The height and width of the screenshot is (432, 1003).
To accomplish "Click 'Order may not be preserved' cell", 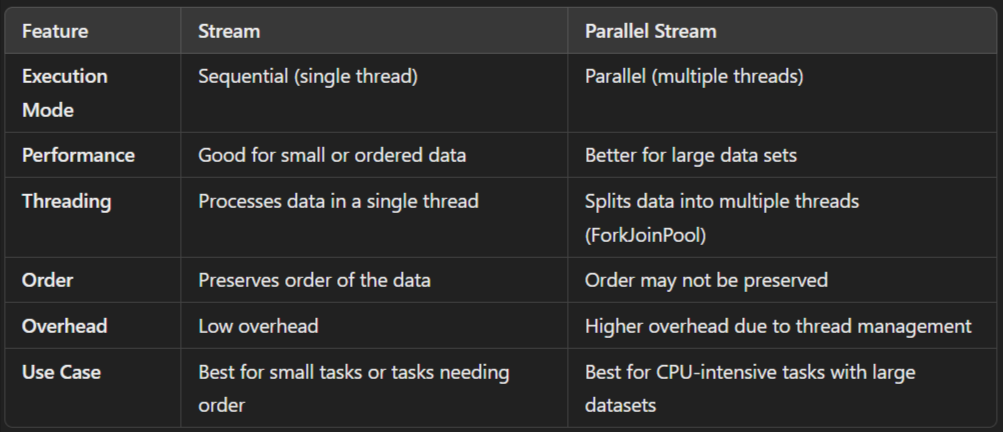I will (706, 280).
